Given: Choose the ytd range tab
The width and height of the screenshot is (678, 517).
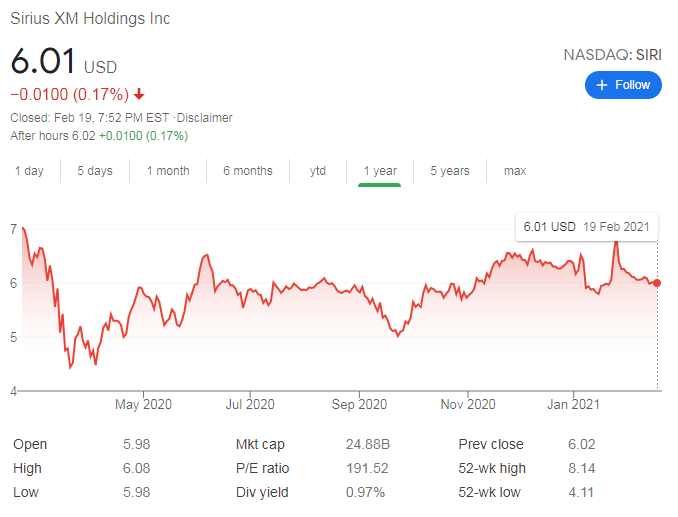Looking at the screenshot, I should coord(318,171).
